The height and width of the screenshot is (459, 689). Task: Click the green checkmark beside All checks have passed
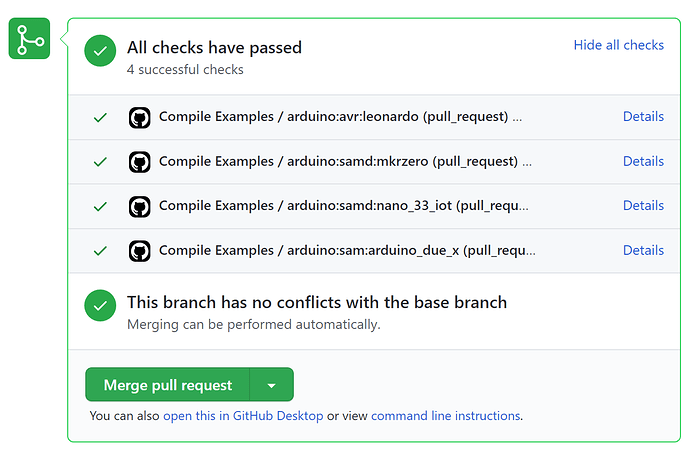coord(100,51)
